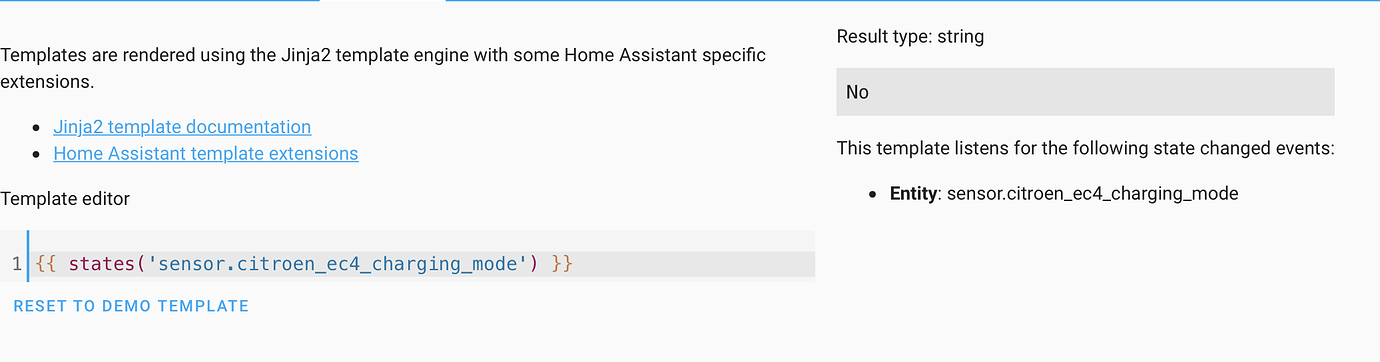Viewport: 1380px width, 362px height.
Task: Open Home Assistant template extensions link
Action: (x=206, y=154)
